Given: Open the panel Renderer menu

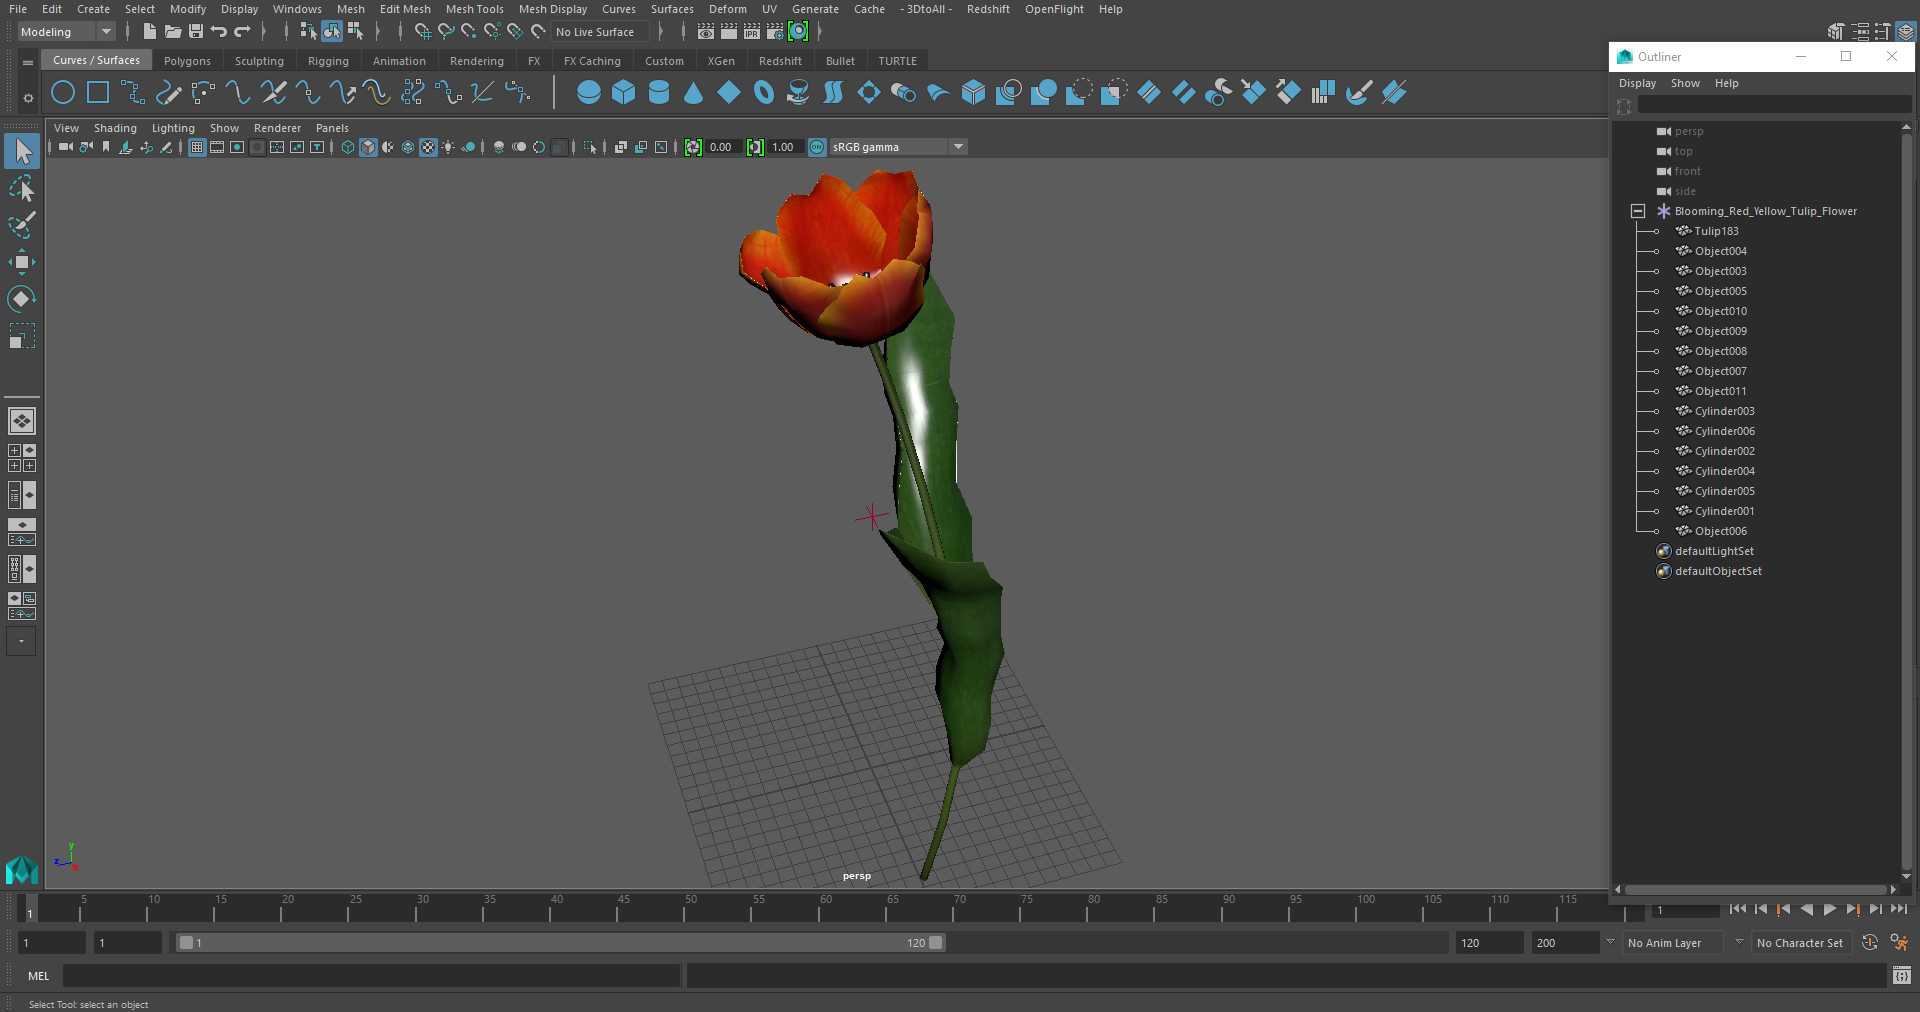Looking at the screenshot, I should click(277, 128).
